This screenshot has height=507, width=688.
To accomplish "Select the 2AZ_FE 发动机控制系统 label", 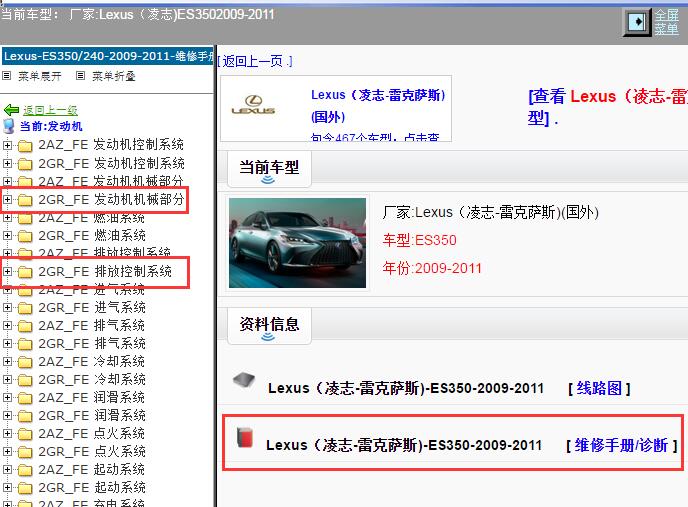I will click(x=111, y=145).
